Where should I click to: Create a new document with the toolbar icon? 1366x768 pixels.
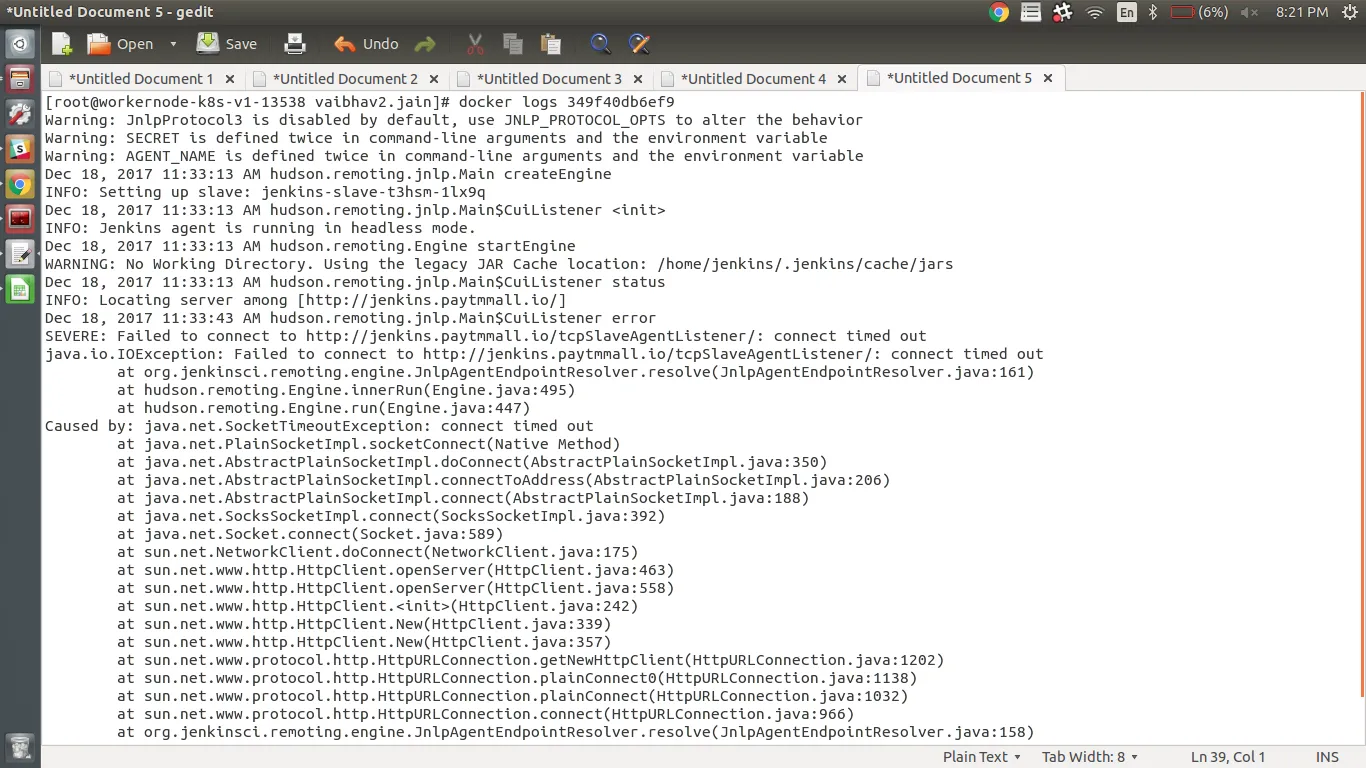62,44
